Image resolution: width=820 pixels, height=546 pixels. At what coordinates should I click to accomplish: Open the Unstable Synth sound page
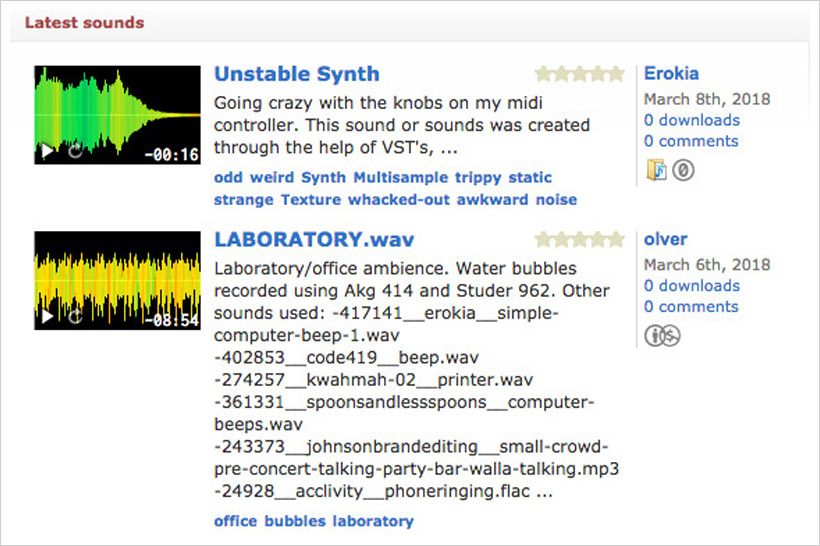[x=297, y=74]
